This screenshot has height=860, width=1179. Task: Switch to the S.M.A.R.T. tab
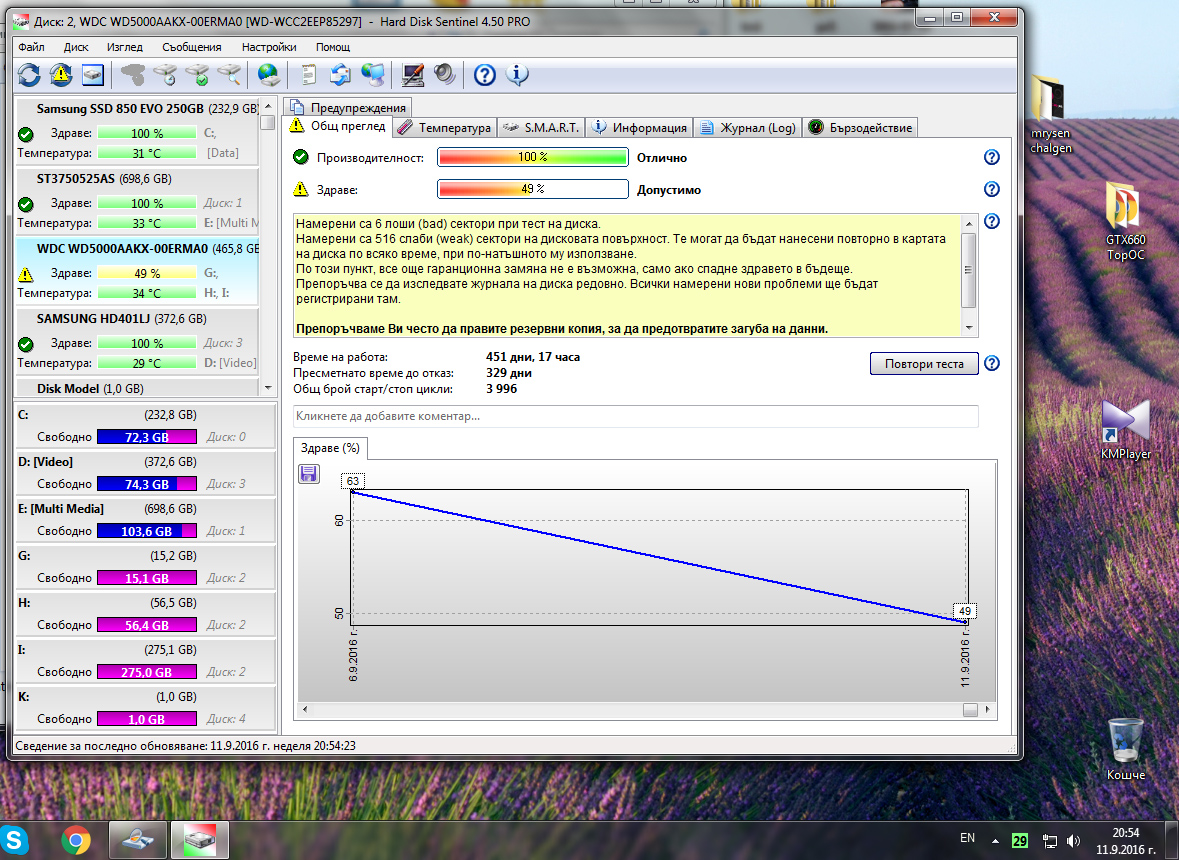pos(541,128)
